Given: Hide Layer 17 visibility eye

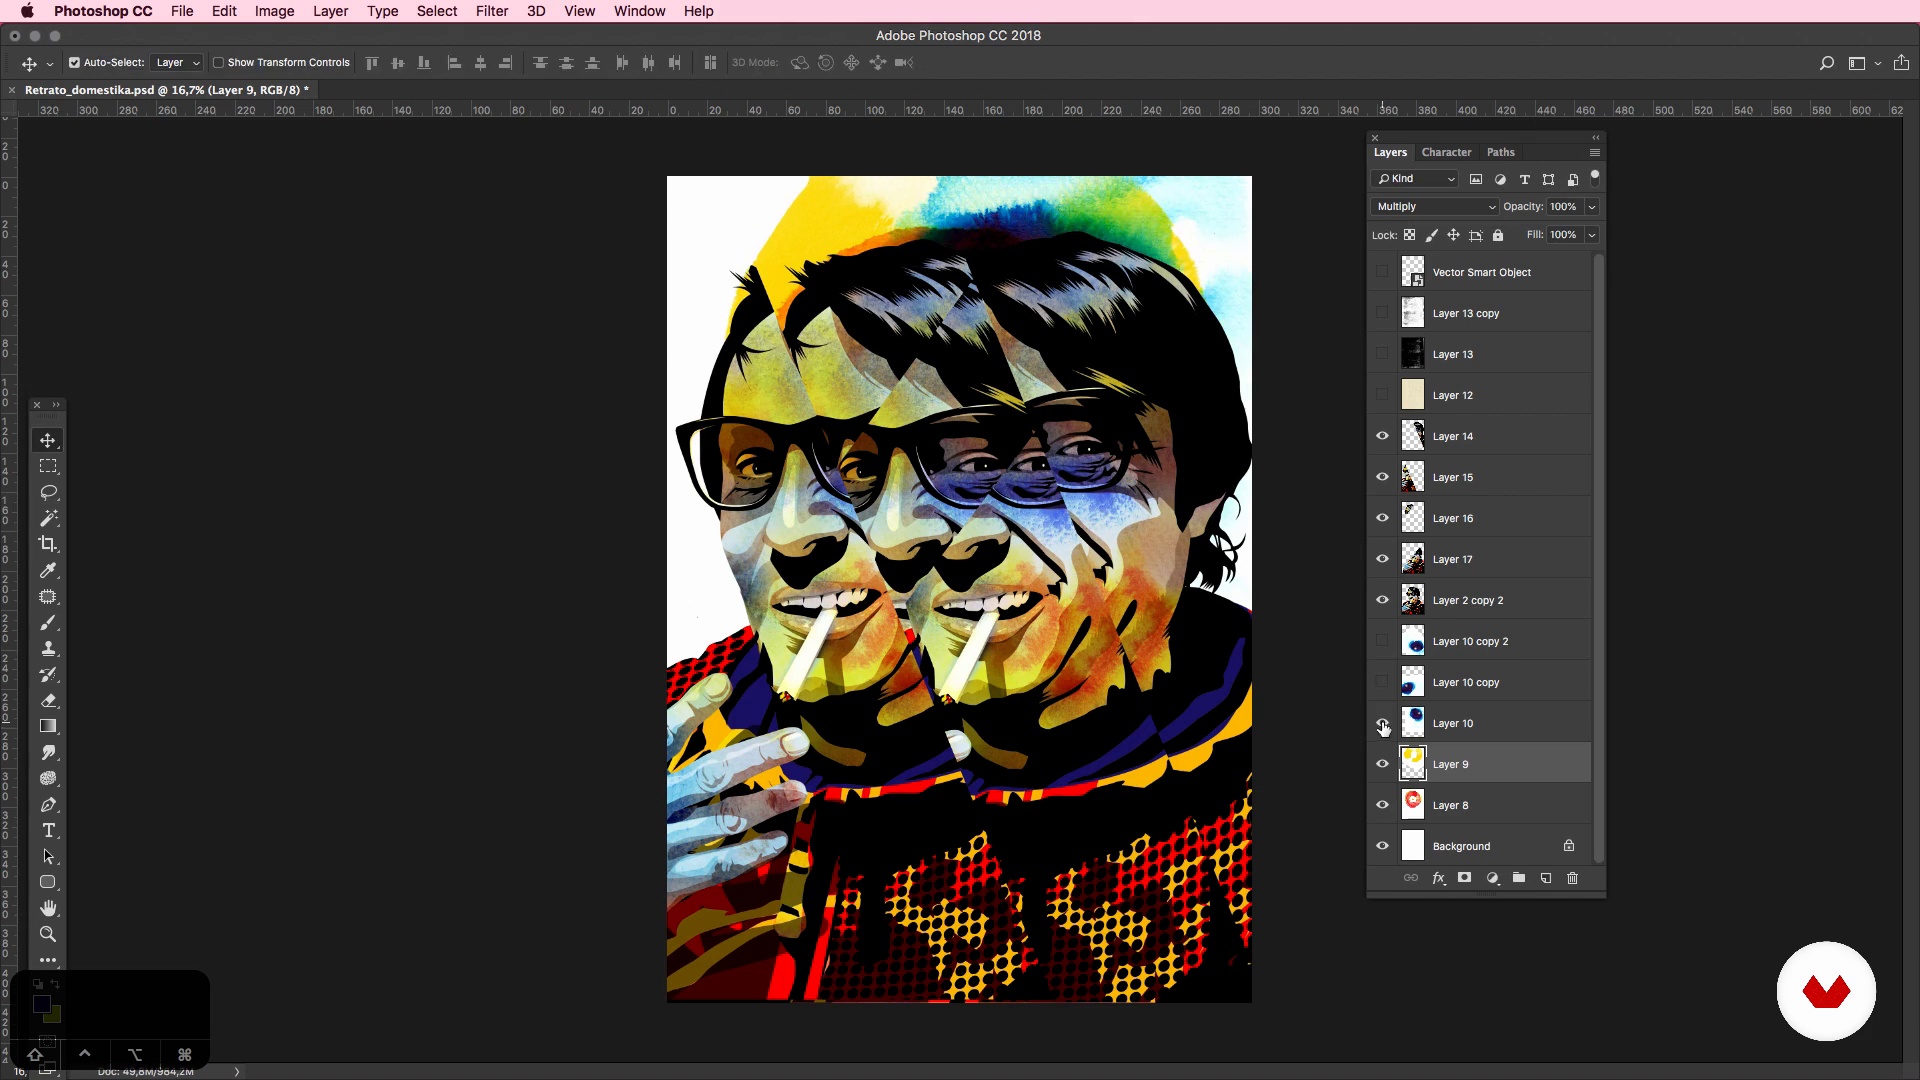Looking at the screenshot, I should (x=1382, y=559).
